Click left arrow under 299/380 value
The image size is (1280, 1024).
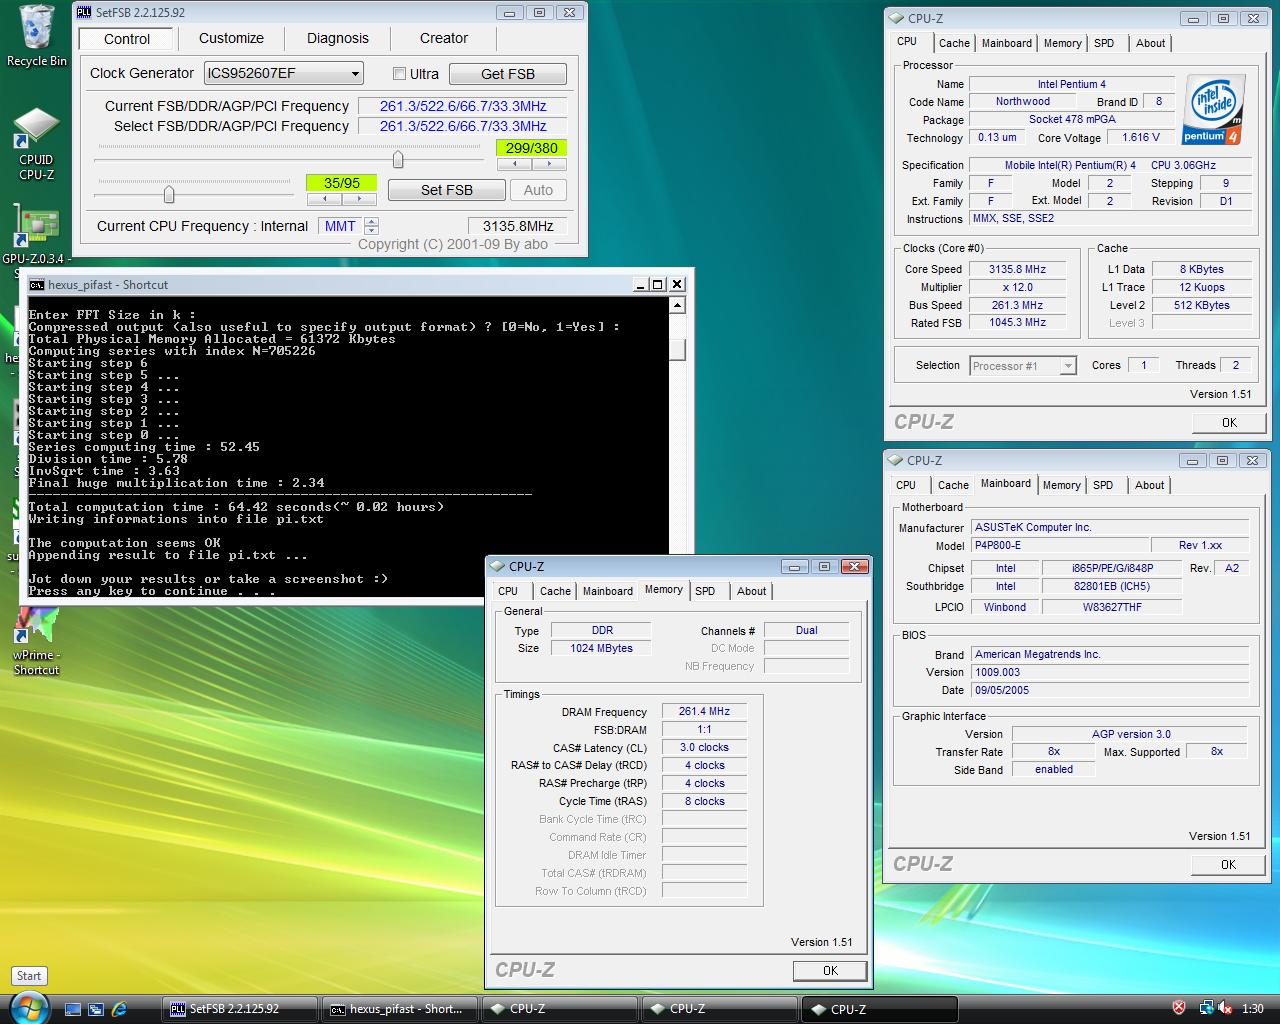click(514, 164)
